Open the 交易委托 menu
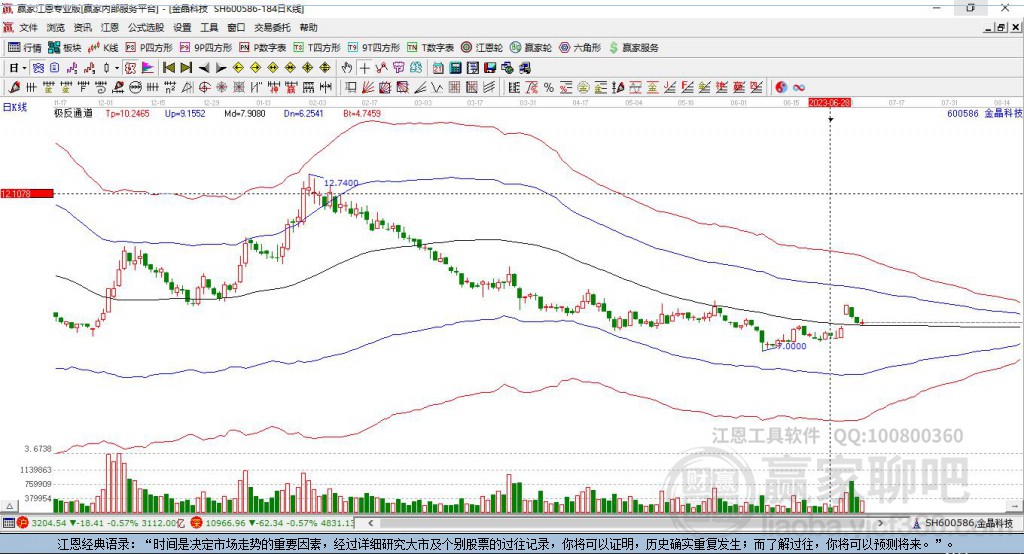 point(272,27)
